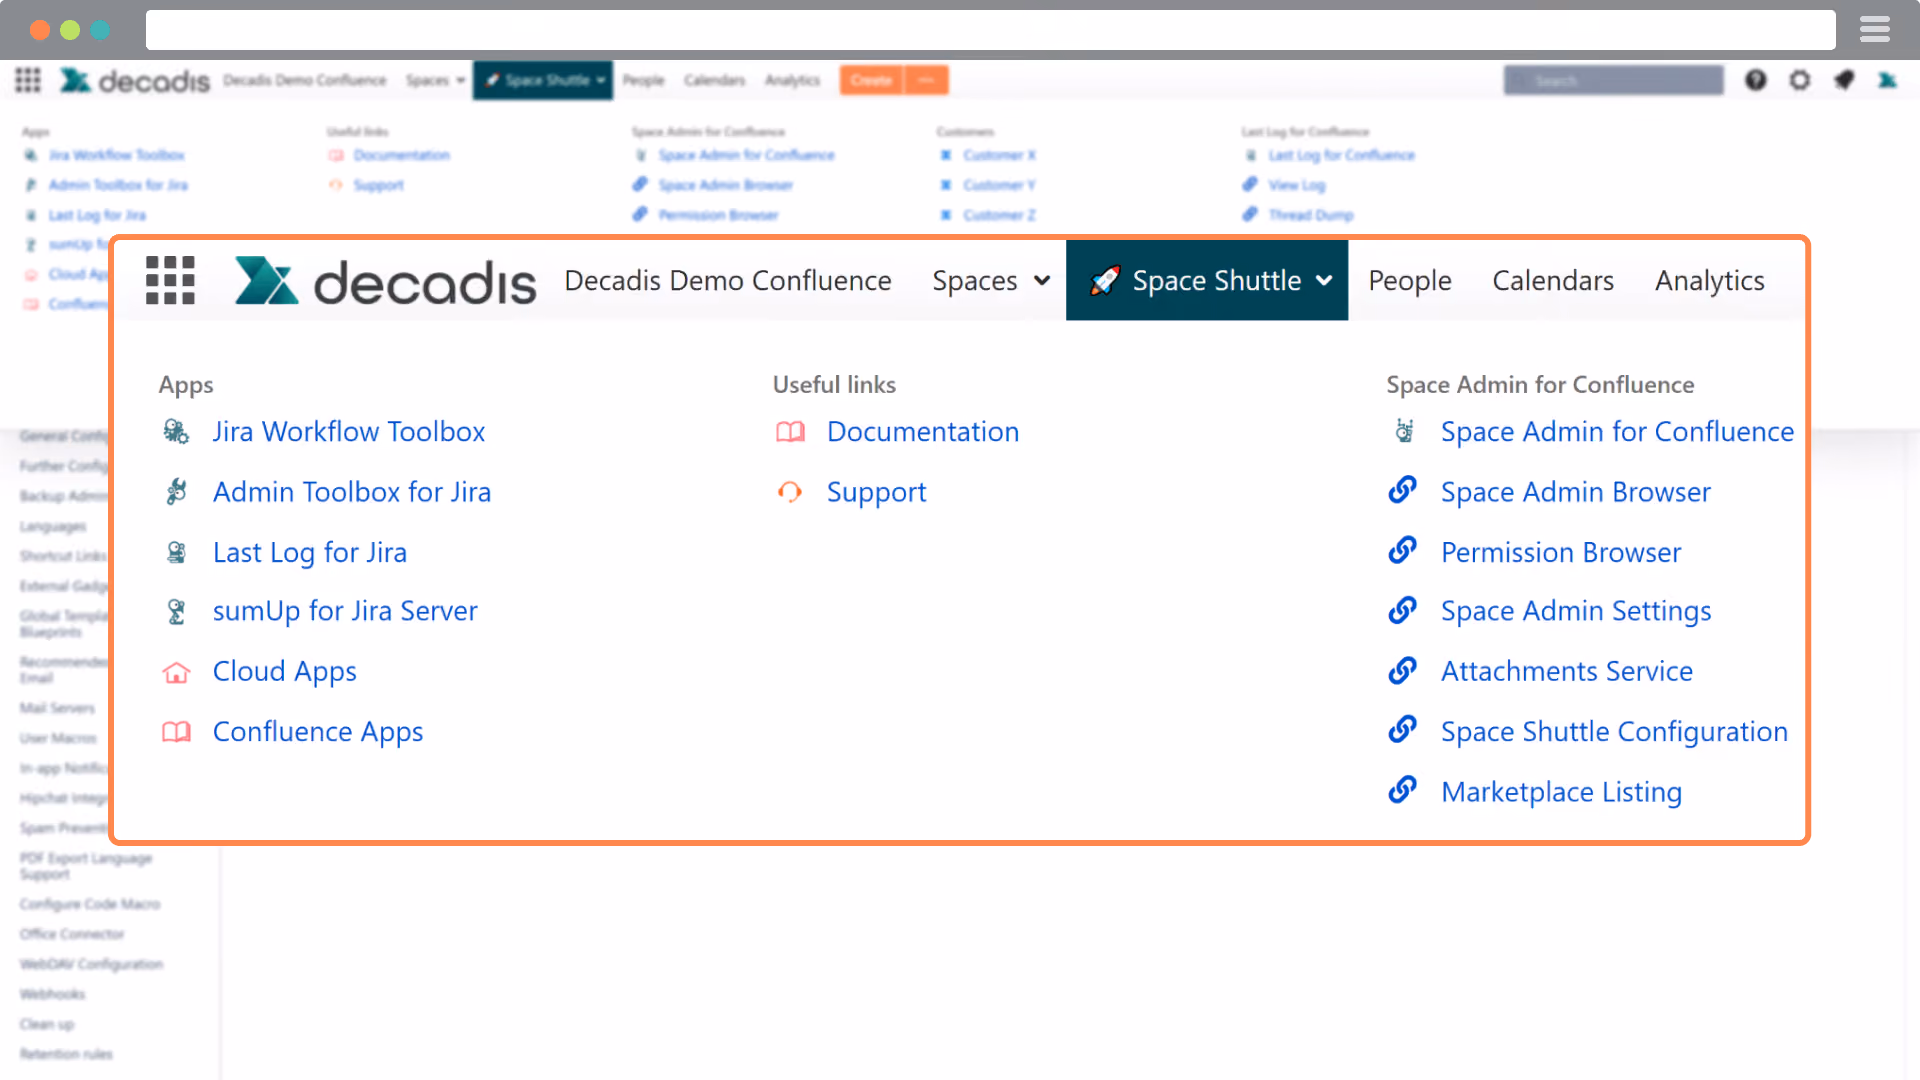Viewport: 1920px width, 1080px height.
Task: Click the chain icon beside Space Admin Settings
Action: [x=1403, y=610]
